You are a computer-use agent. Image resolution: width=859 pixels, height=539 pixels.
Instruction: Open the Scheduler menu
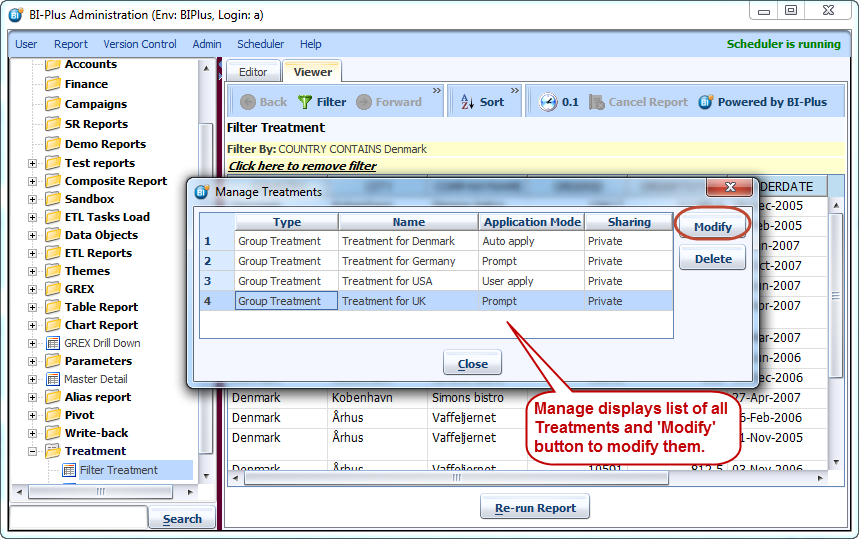[x=260, y=44]
